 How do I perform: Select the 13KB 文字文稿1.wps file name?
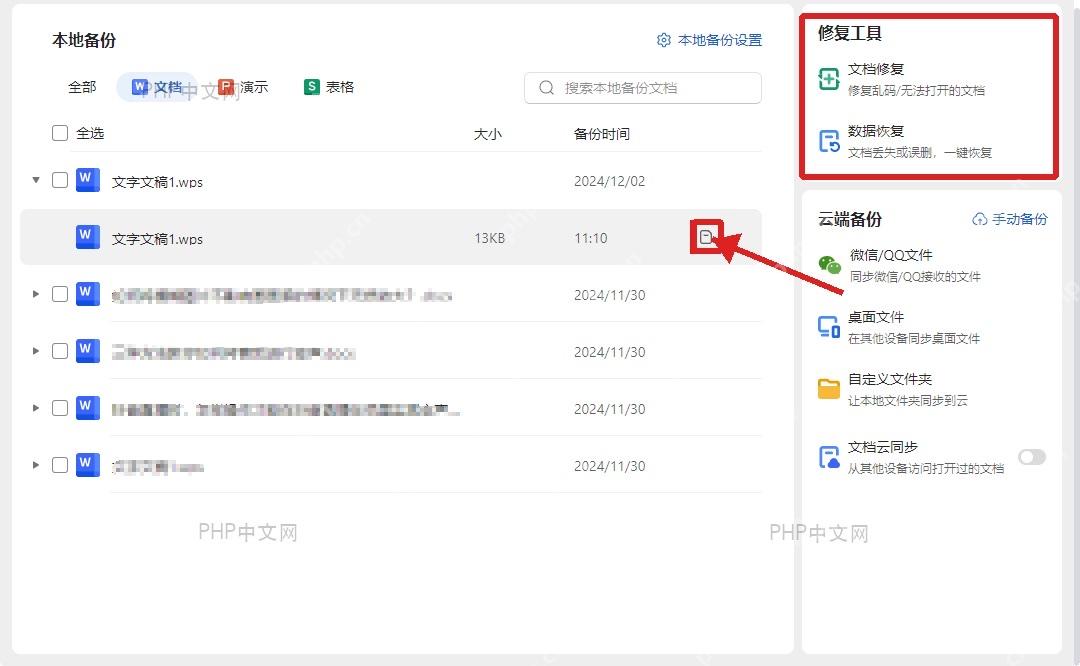tap(157, 239)
